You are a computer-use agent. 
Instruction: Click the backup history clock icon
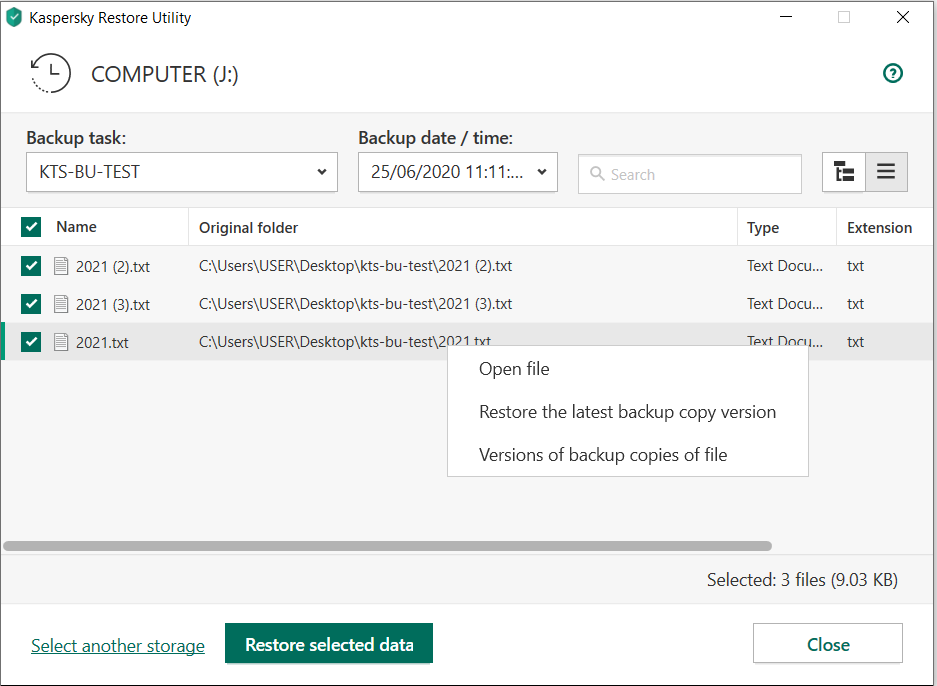[50, 74]
